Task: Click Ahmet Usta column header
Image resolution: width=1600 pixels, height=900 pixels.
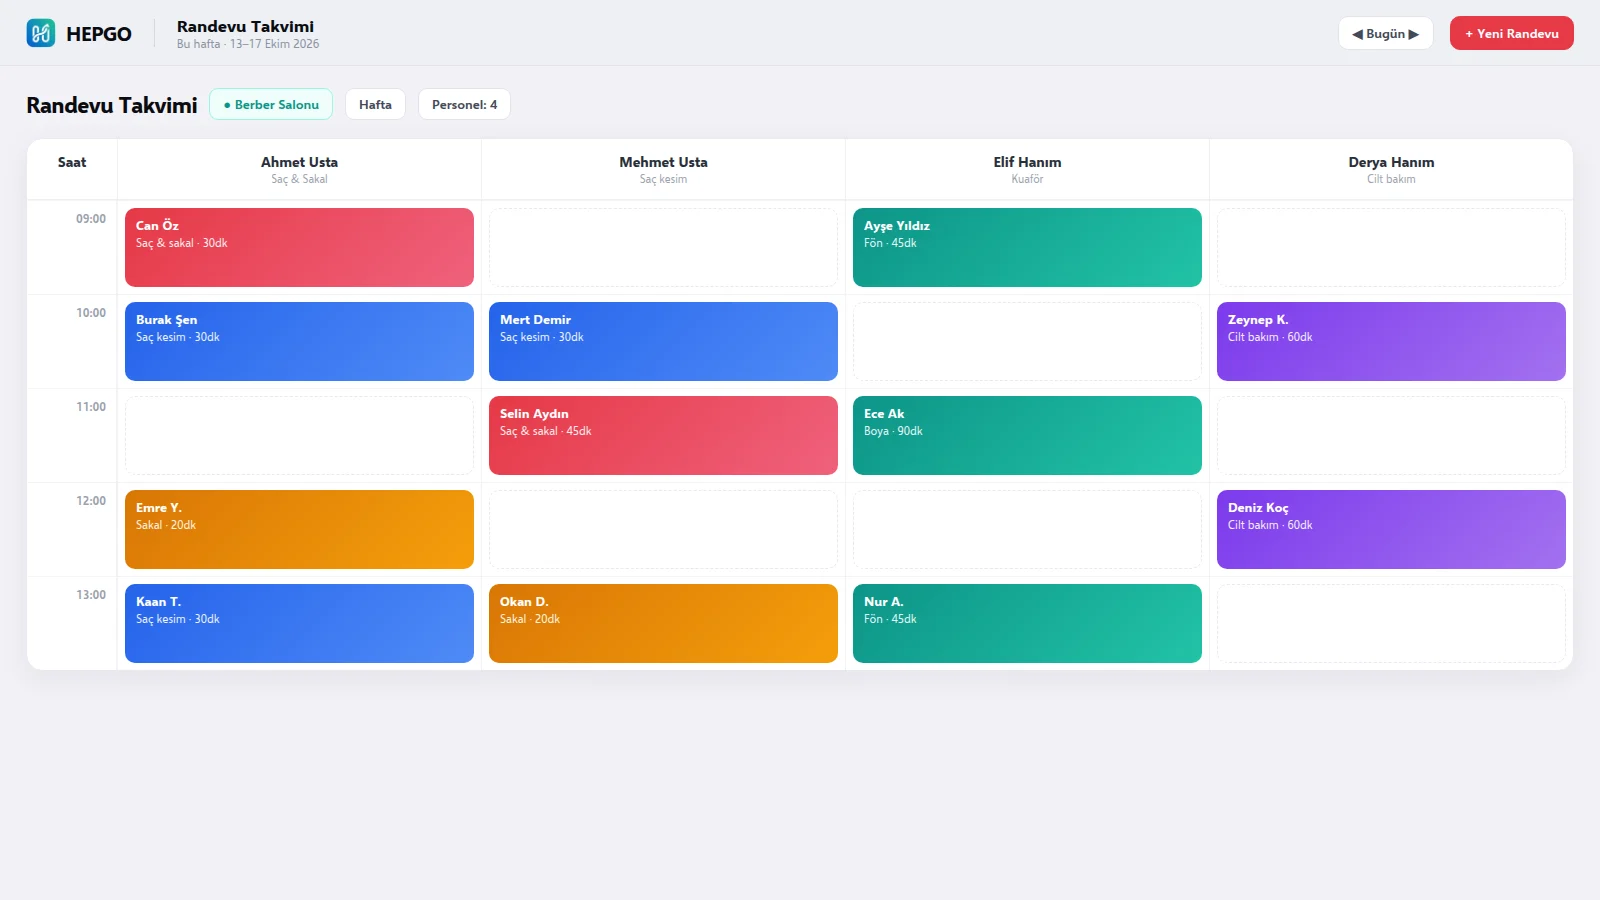Action: 299,169
